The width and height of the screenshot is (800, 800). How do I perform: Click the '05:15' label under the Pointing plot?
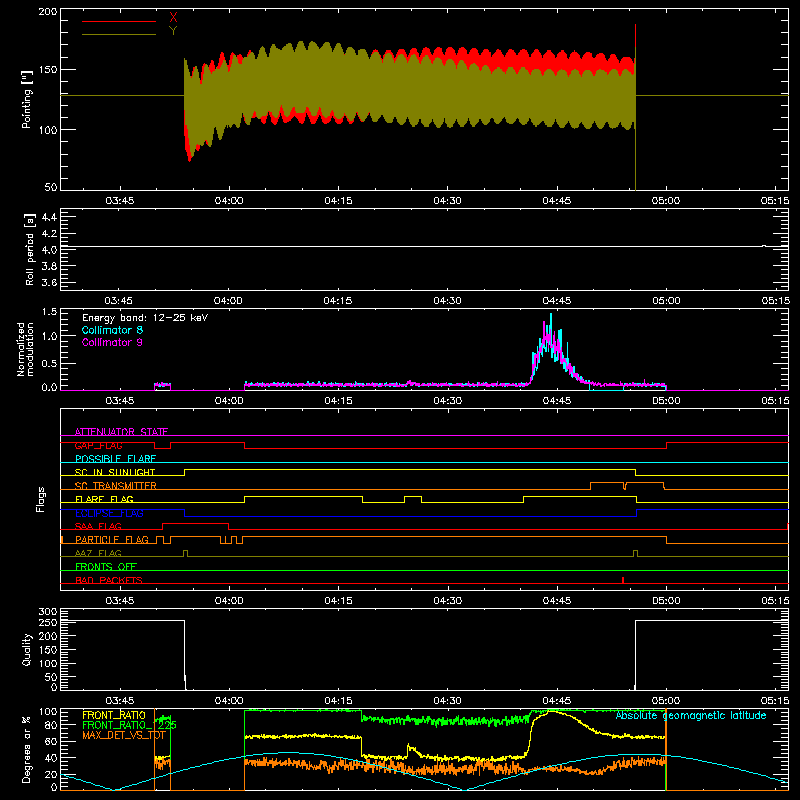[x=775, y=201]
